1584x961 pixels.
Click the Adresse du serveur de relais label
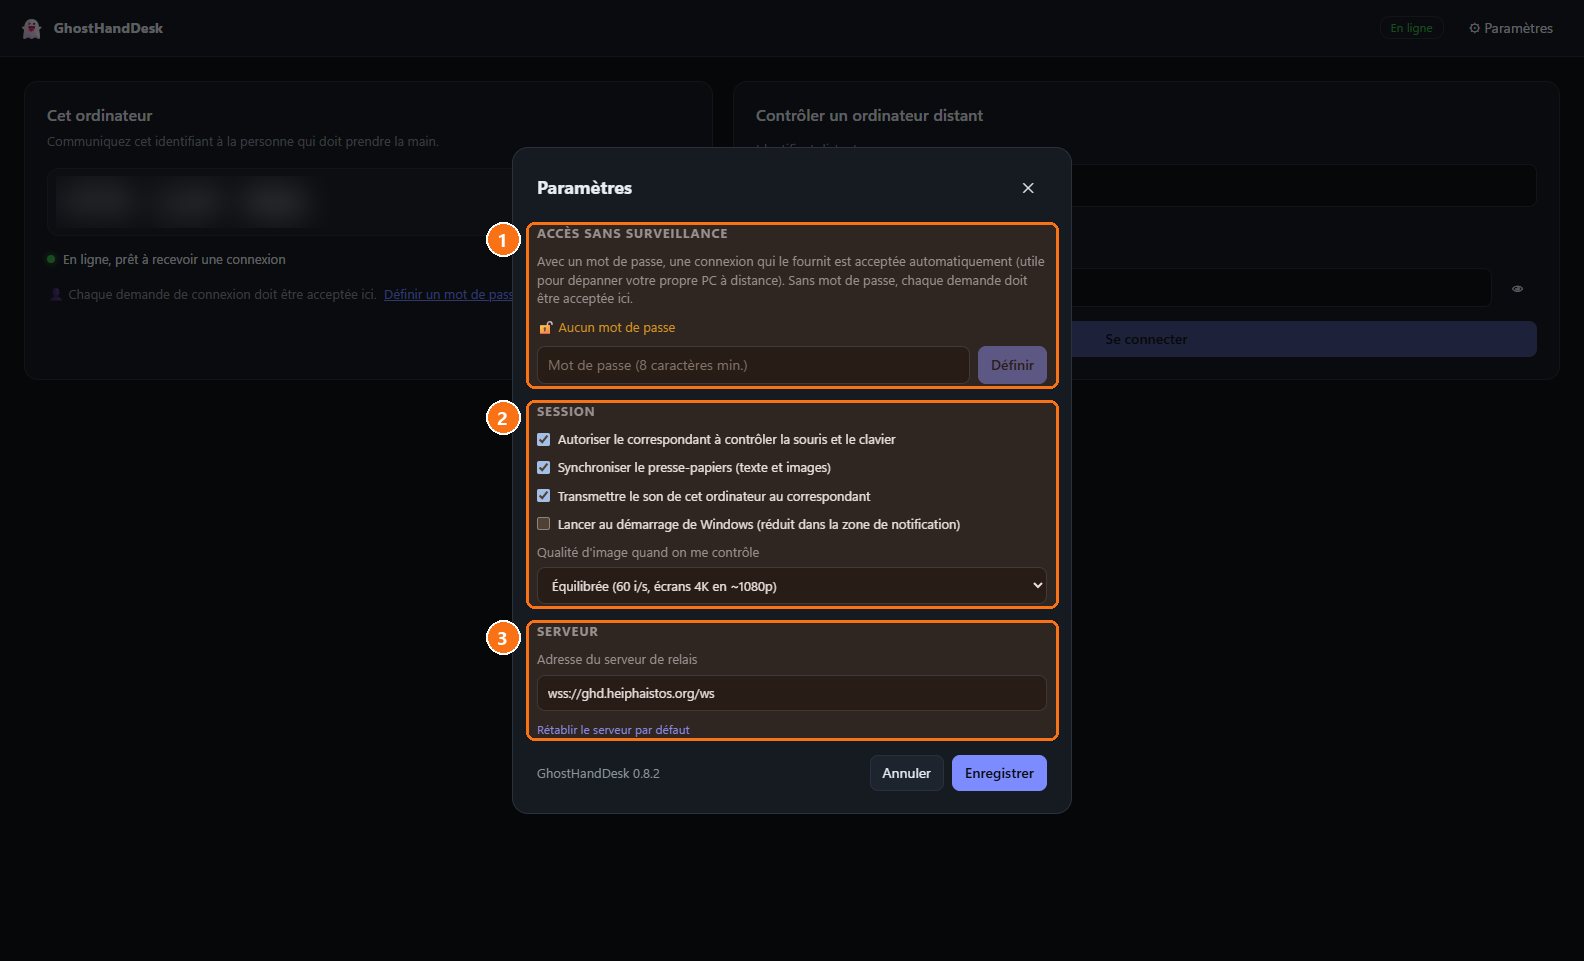coord(617,660)
